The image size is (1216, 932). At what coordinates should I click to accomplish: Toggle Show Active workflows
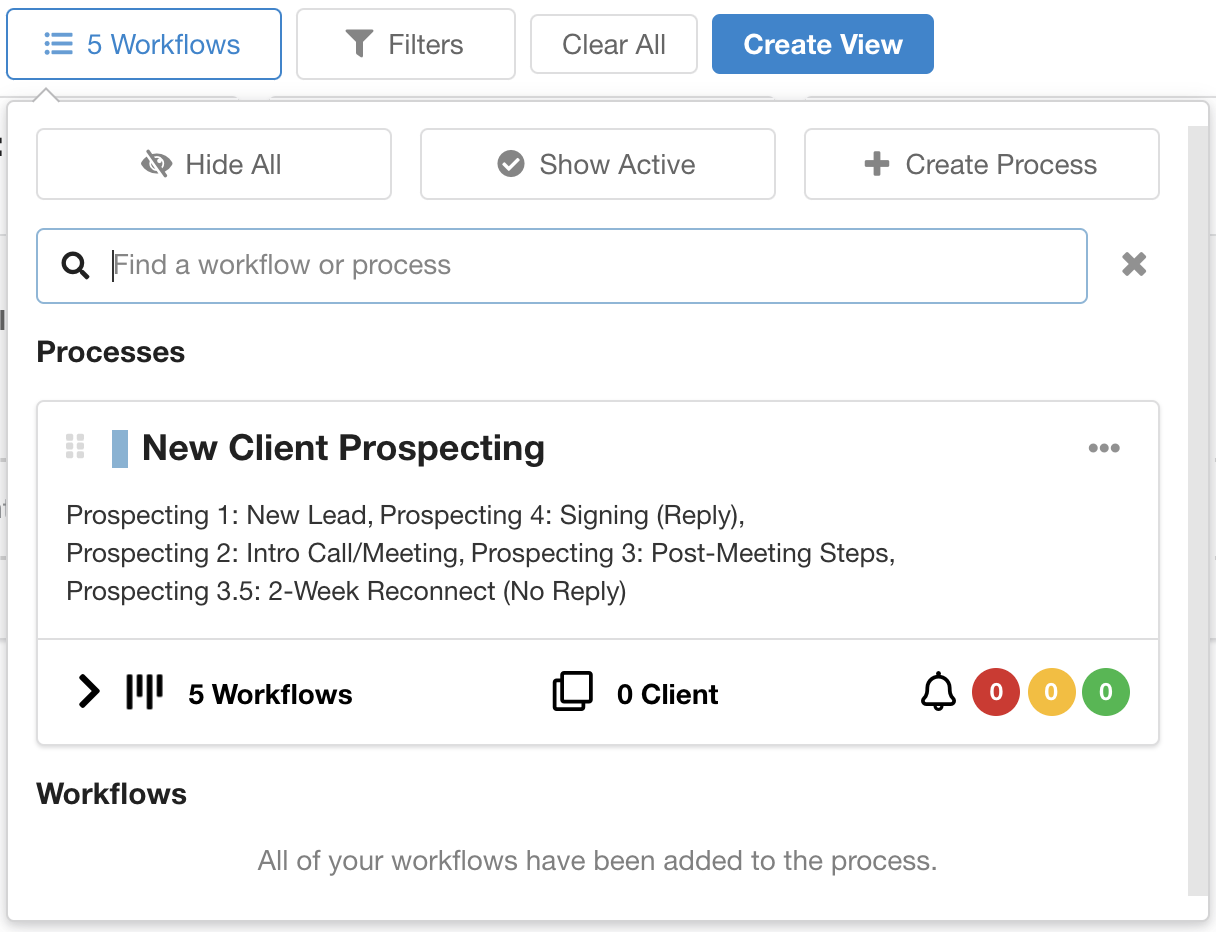tap(597, 164)
